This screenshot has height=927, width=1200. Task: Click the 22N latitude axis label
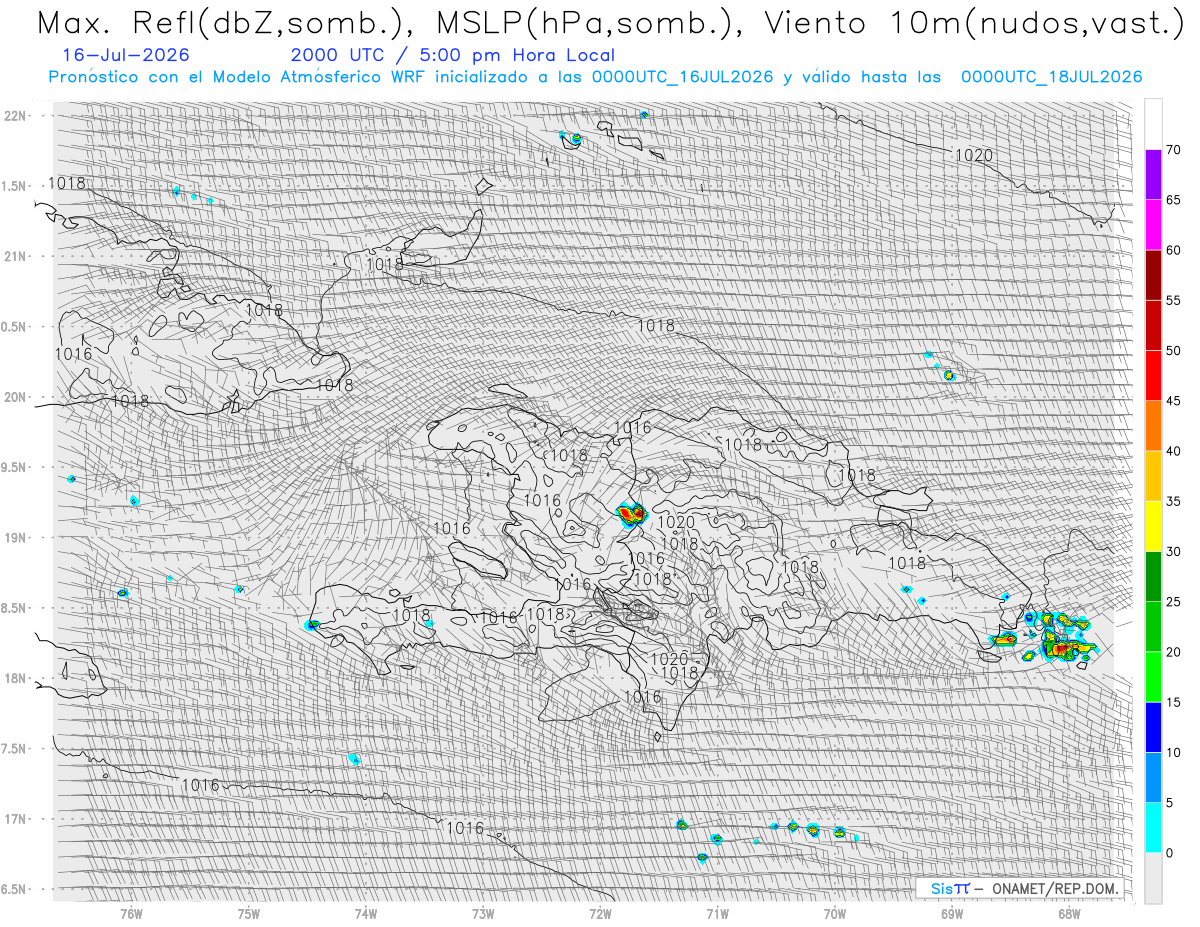(17, 116)
